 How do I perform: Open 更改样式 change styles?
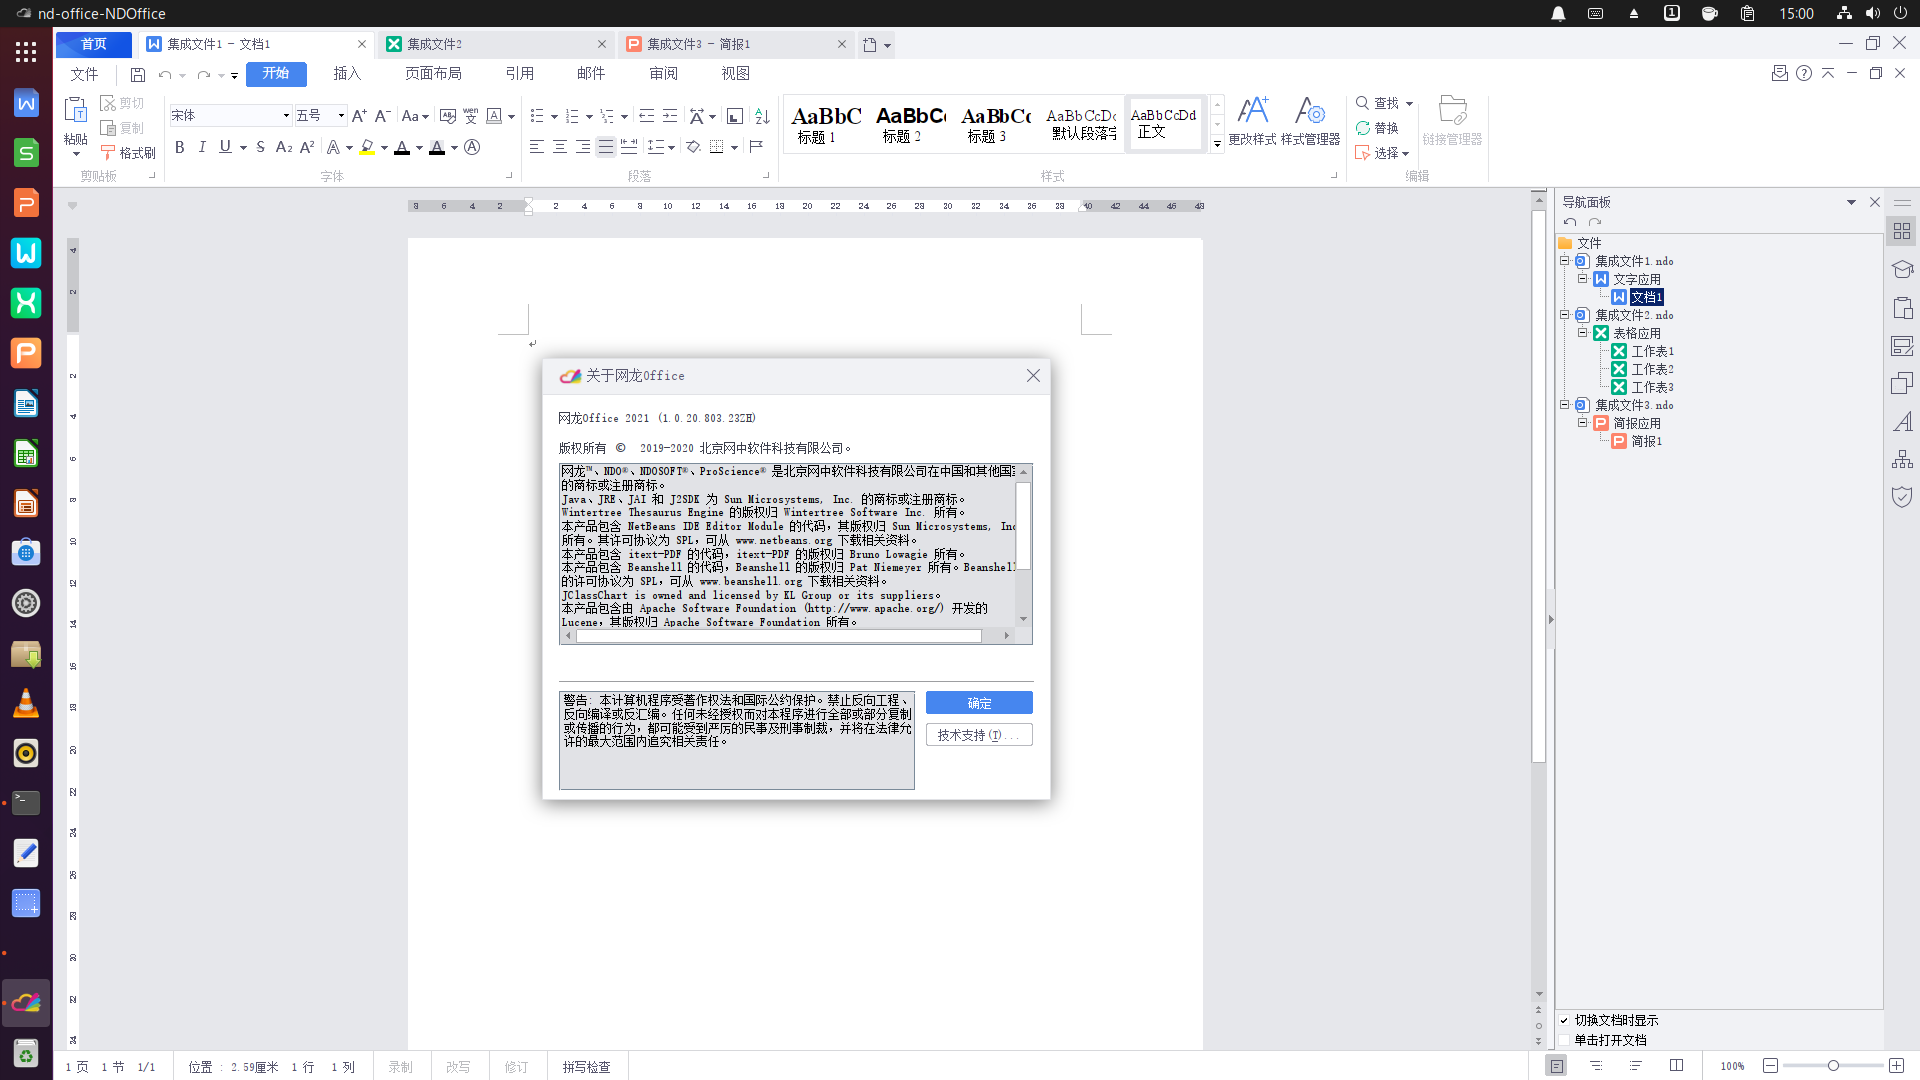[x=1252, y=122]
